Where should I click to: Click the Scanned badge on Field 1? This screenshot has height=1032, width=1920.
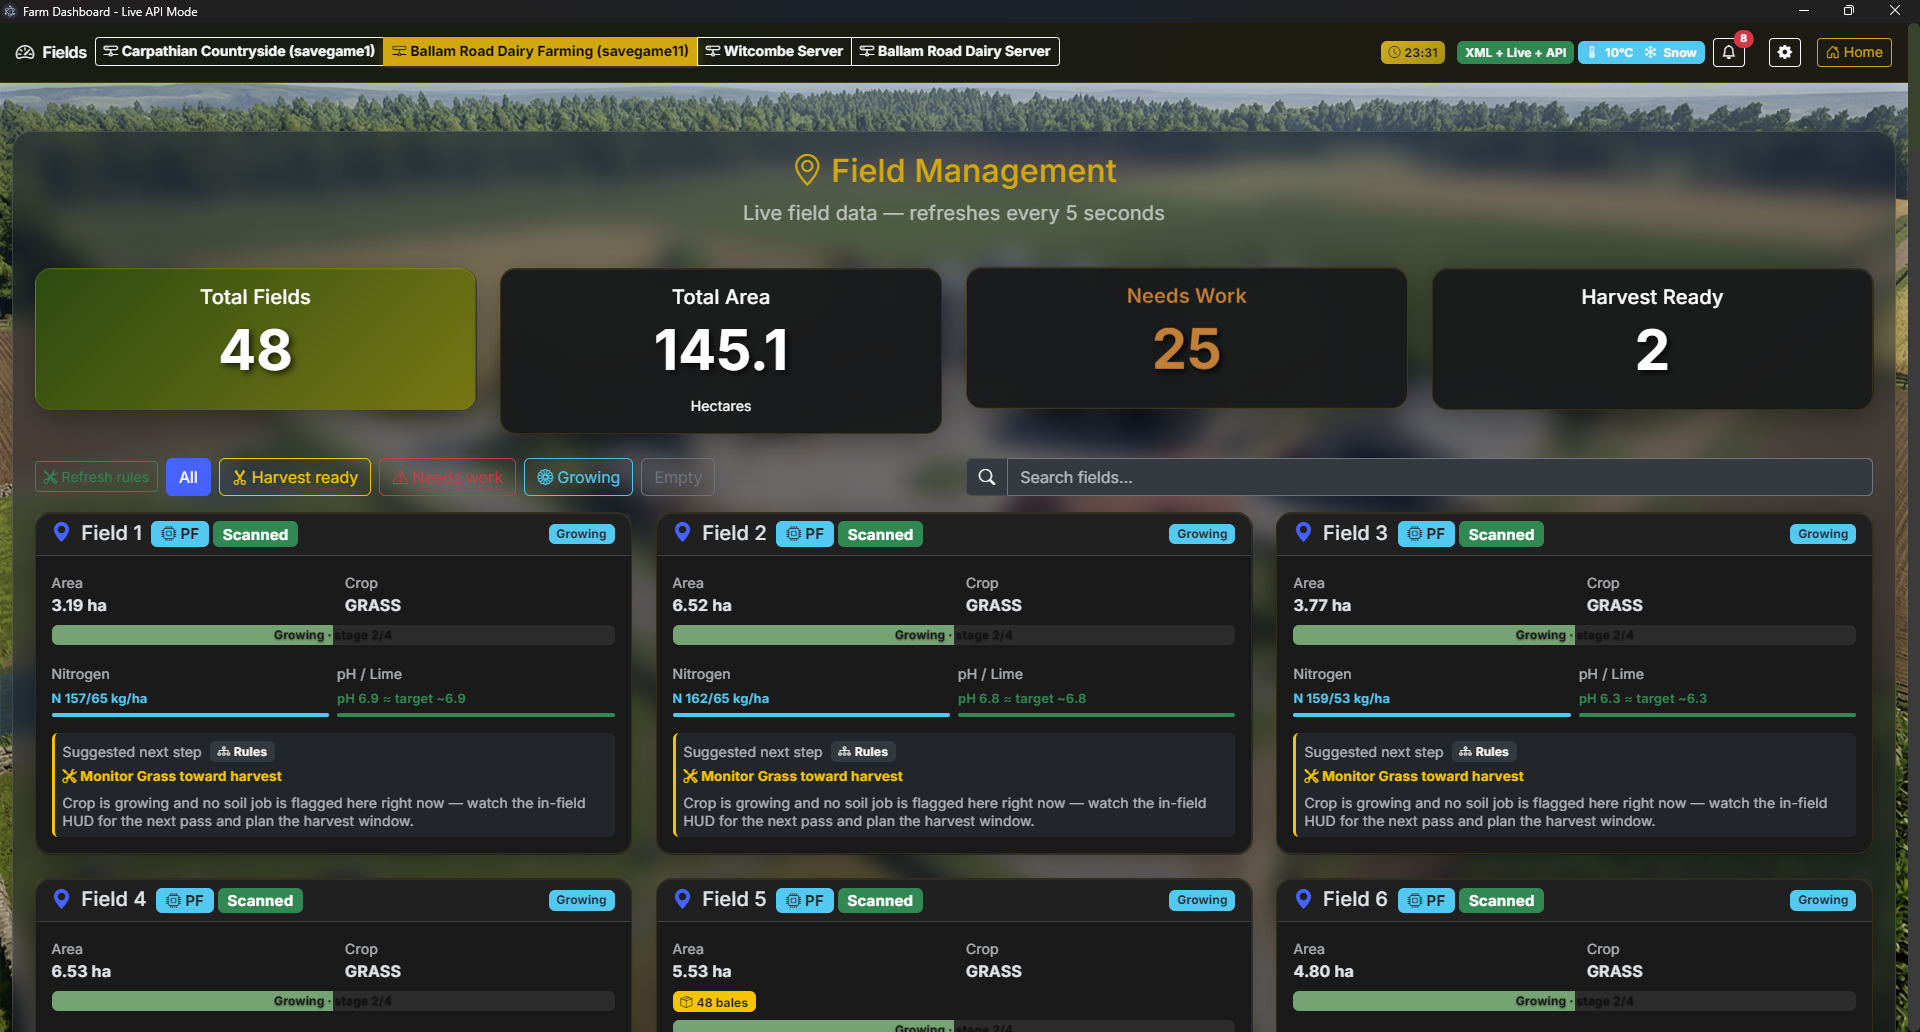(x=255, y=534)
